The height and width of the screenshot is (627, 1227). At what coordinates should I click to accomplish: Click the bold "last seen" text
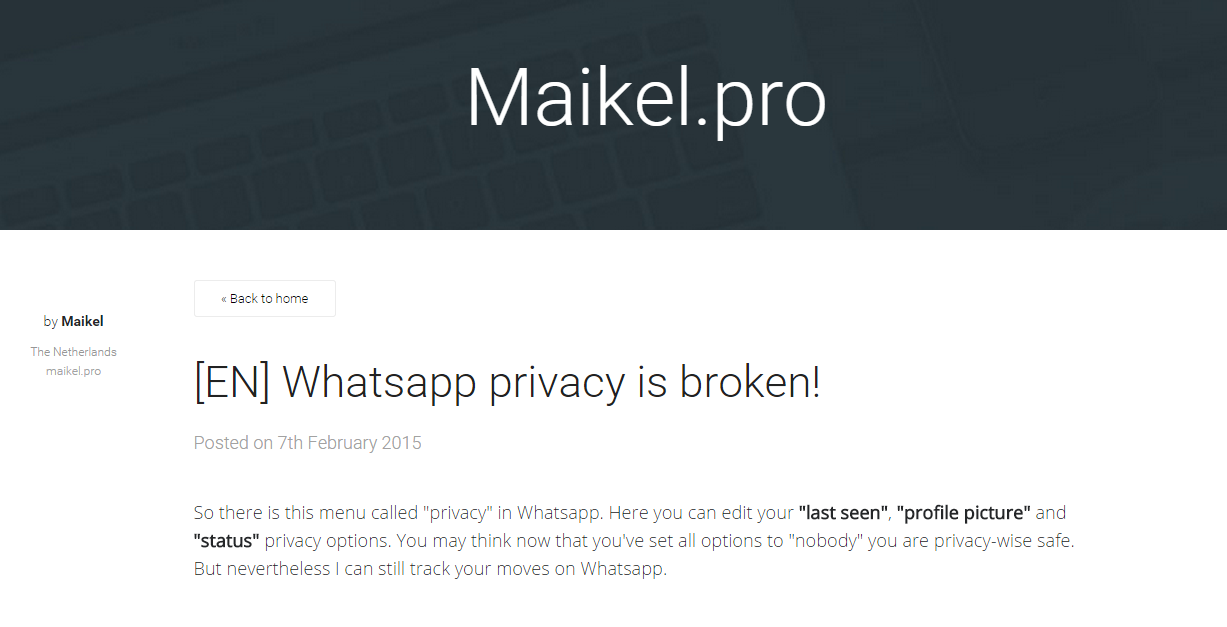843,513
